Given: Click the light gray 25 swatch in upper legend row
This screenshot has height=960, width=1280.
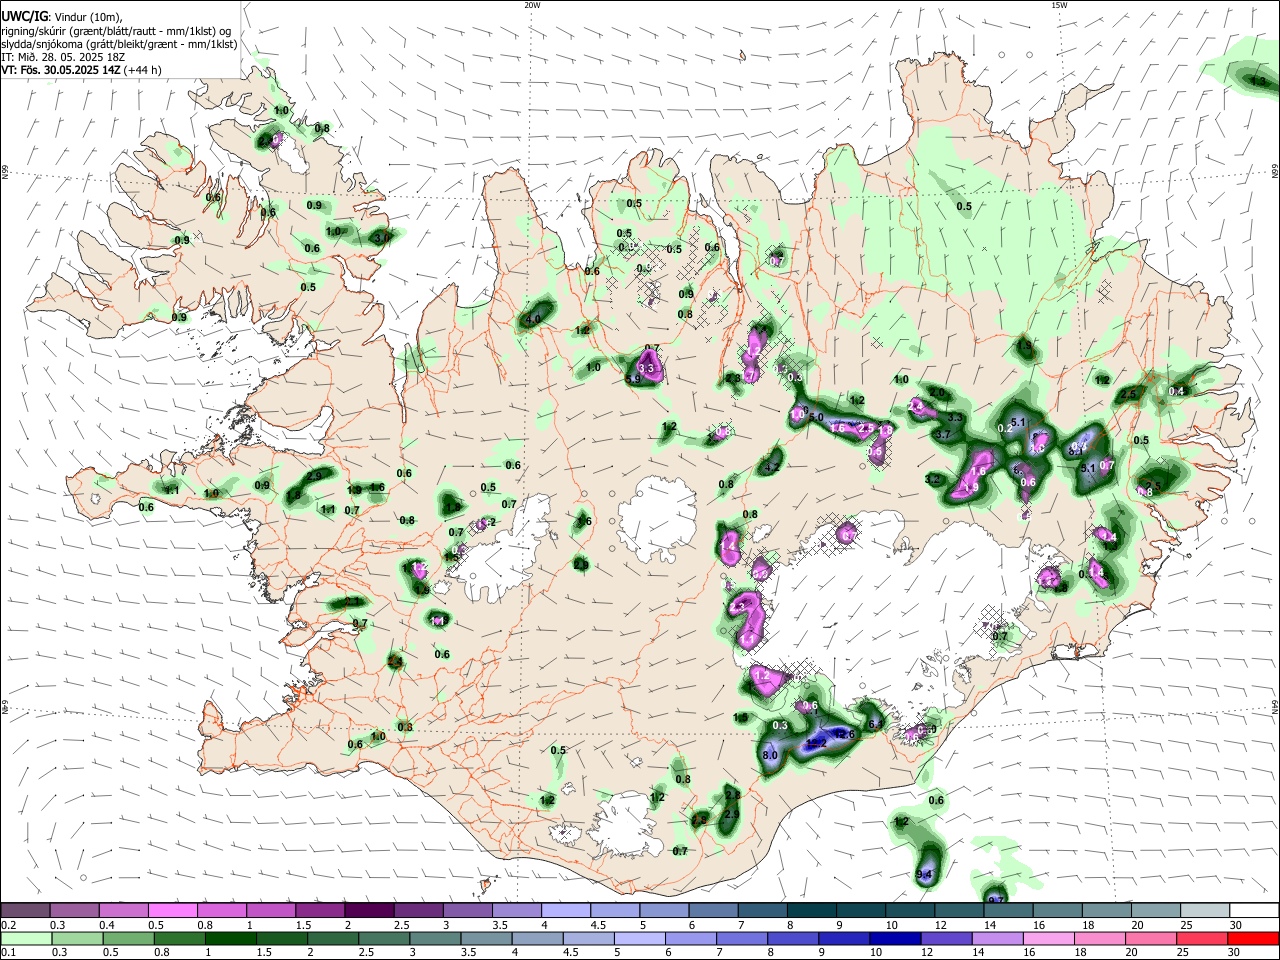Looking at the screenshot, I should click(x=1205, y=911).
